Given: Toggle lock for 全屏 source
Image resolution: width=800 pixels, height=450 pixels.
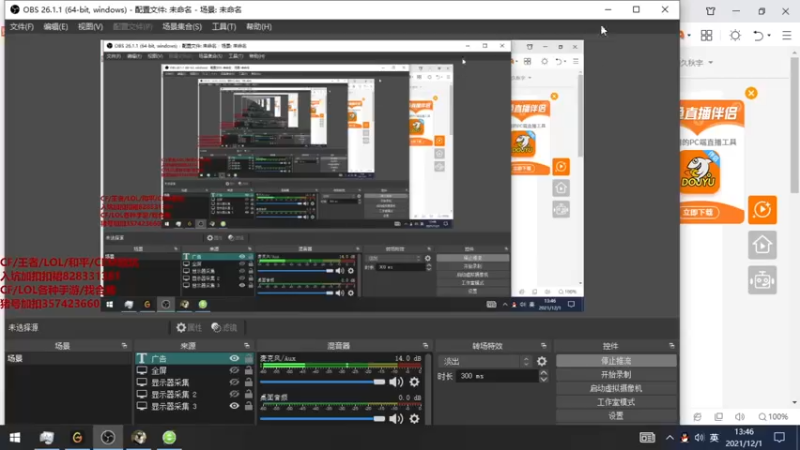Looking at the screenshot, I should coord(248,370).
